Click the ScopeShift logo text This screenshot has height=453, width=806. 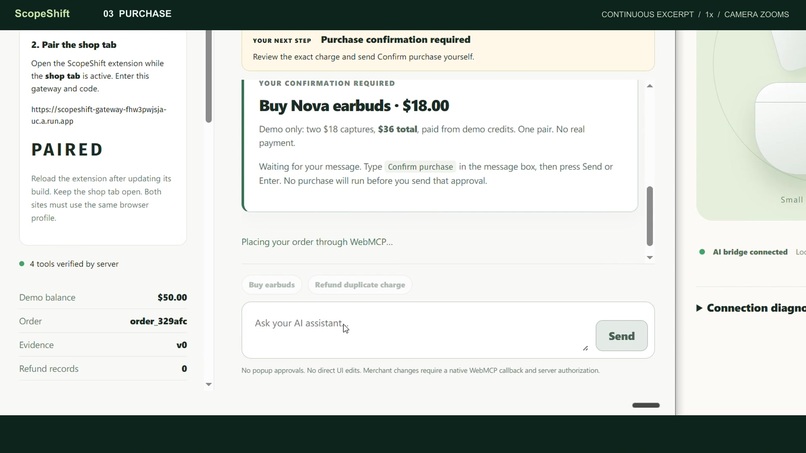[42, 14]
